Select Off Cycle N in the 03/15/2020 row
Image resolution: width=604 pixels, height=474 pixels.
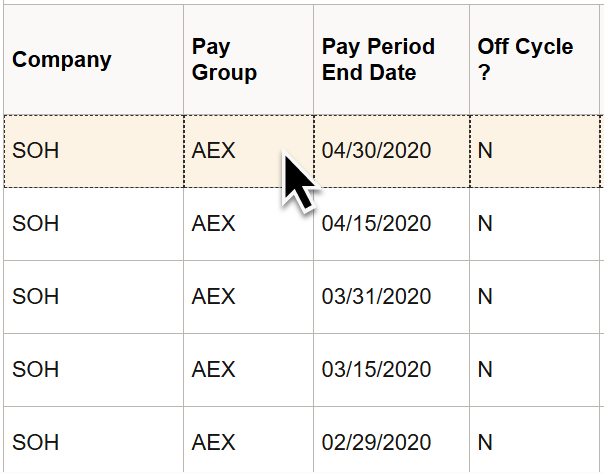click(485, 370)
